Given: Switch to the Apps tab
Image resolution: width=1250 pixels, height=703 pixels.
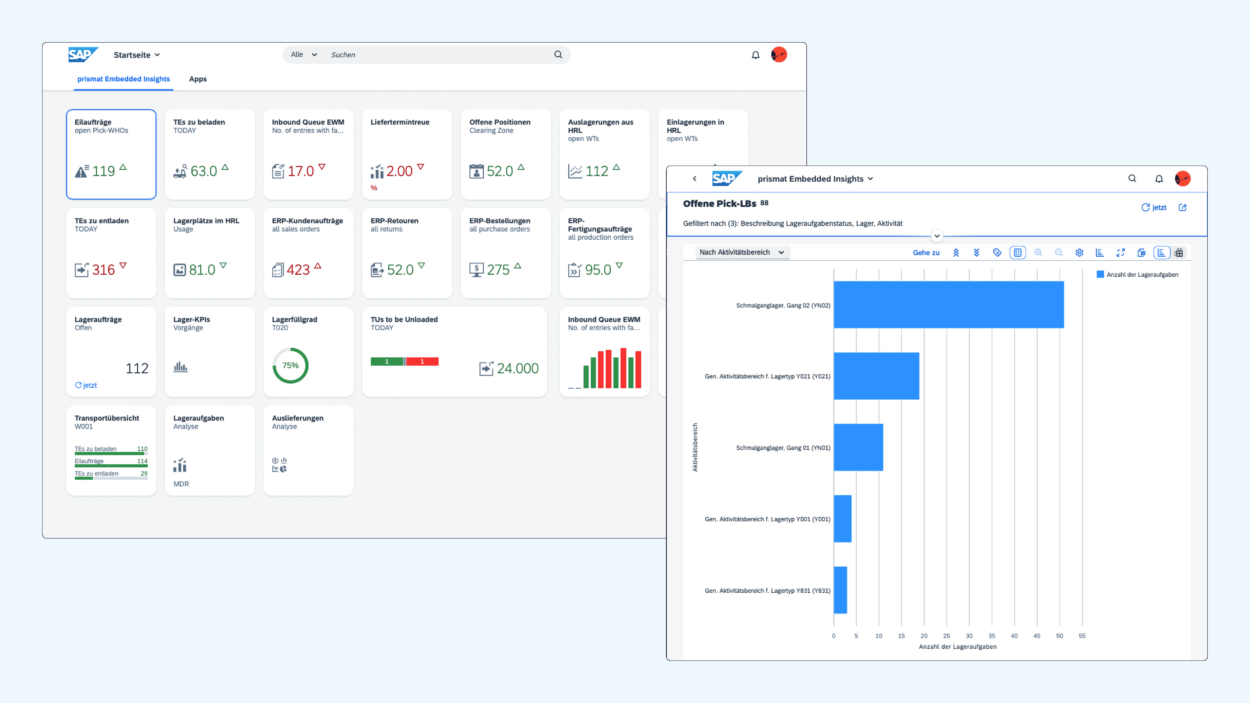Looking at the screenshot, I should click(197, 78).
